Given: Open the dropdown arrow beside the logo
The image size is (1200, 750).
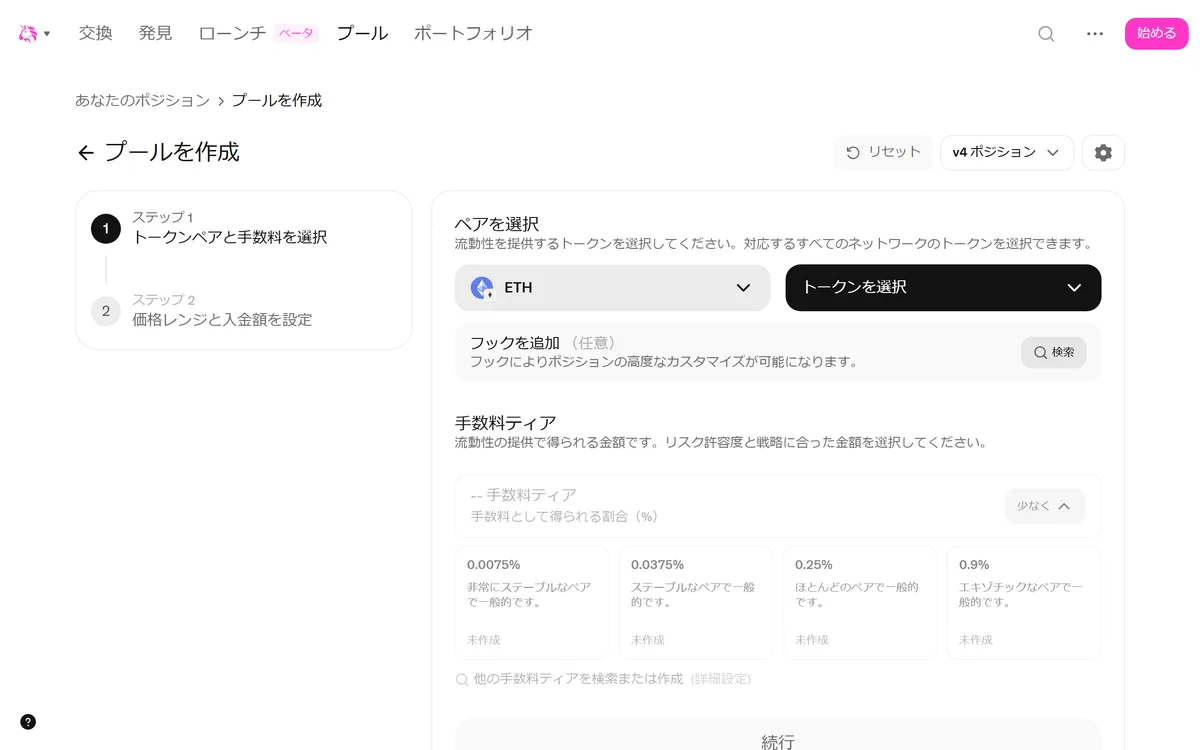Looking at the screenshot, I should click(x=47, y=34).
